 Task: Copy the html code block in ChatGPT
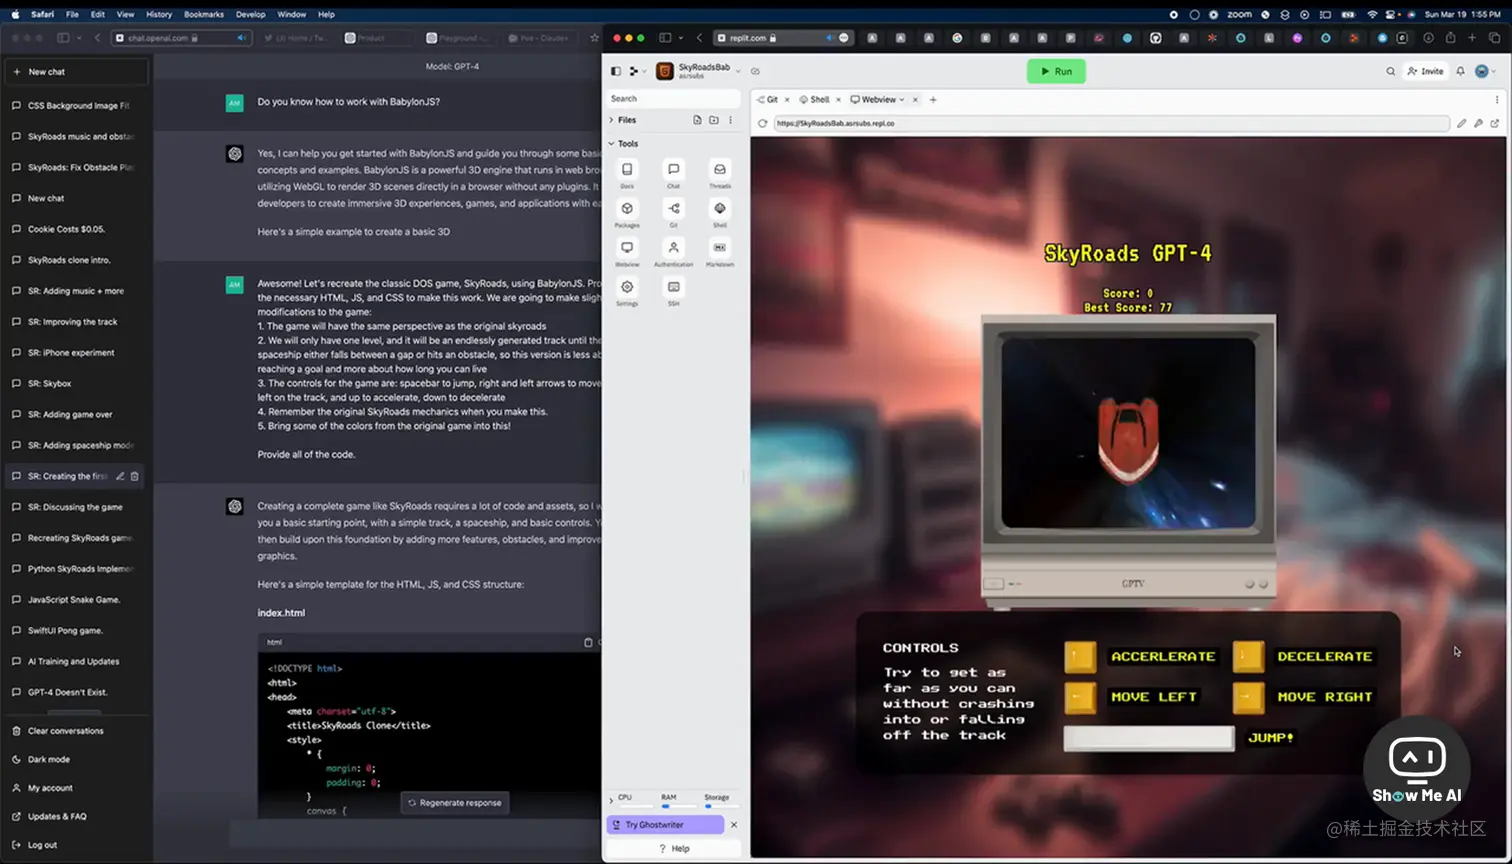(x=588, y=642)
